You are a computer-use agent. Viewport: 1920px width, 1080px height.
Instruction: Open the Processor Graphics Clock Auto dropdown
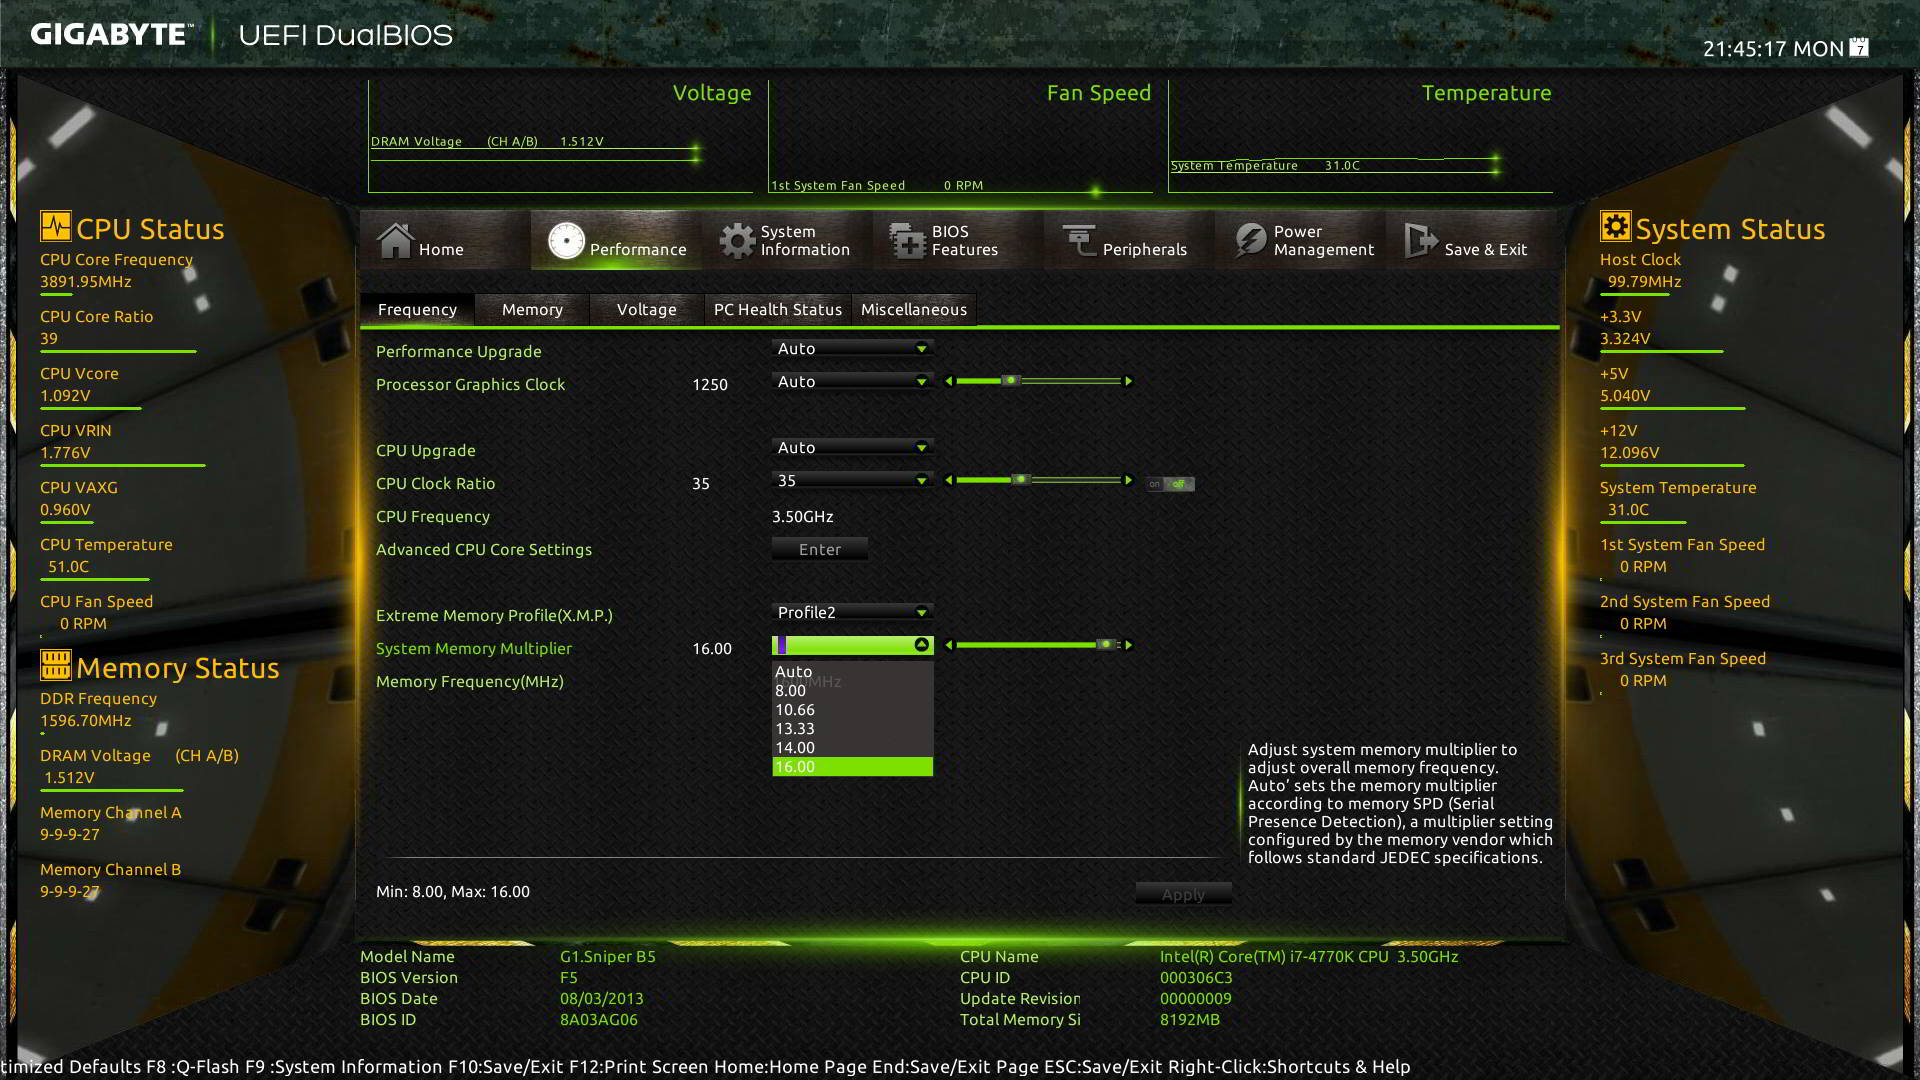(853, 381)
